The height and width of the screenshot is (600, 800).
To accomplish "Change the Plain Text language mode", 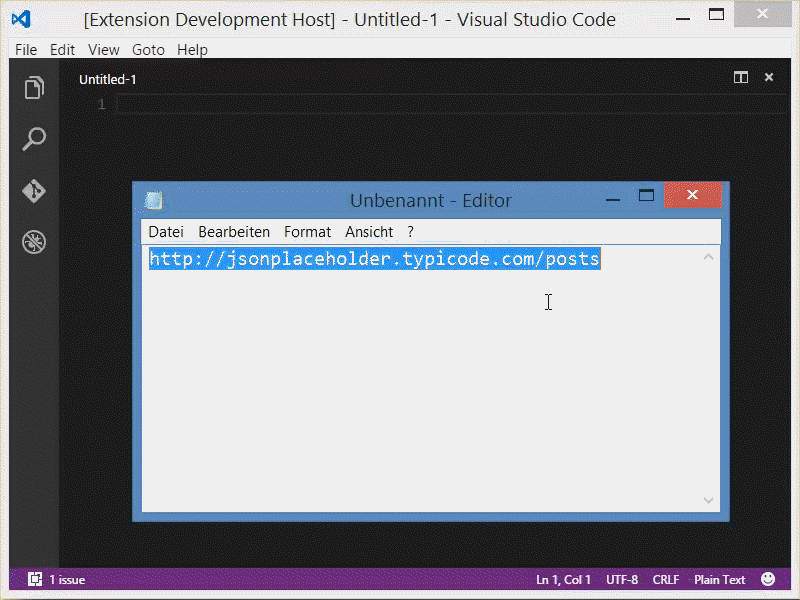I will coord(719,580).
